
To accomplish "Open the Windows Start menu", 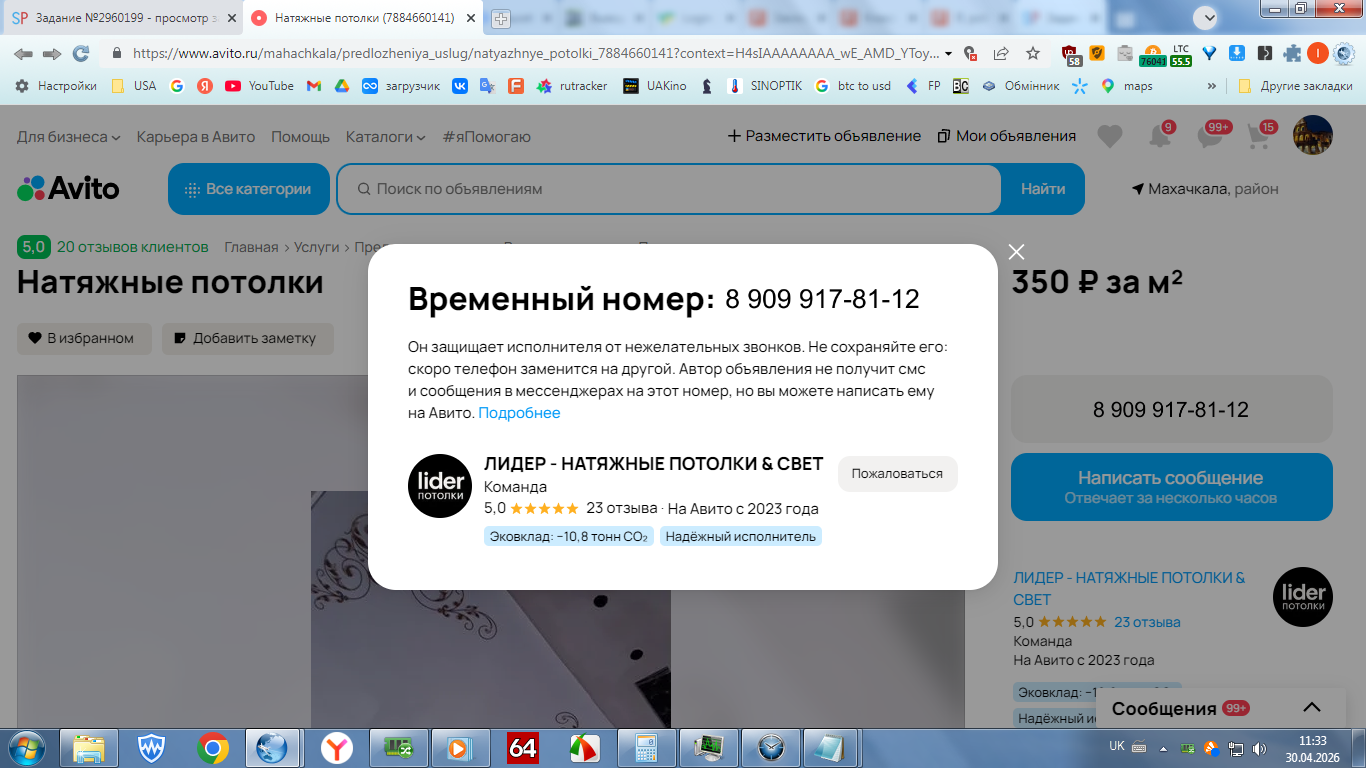I will (26, 747).
